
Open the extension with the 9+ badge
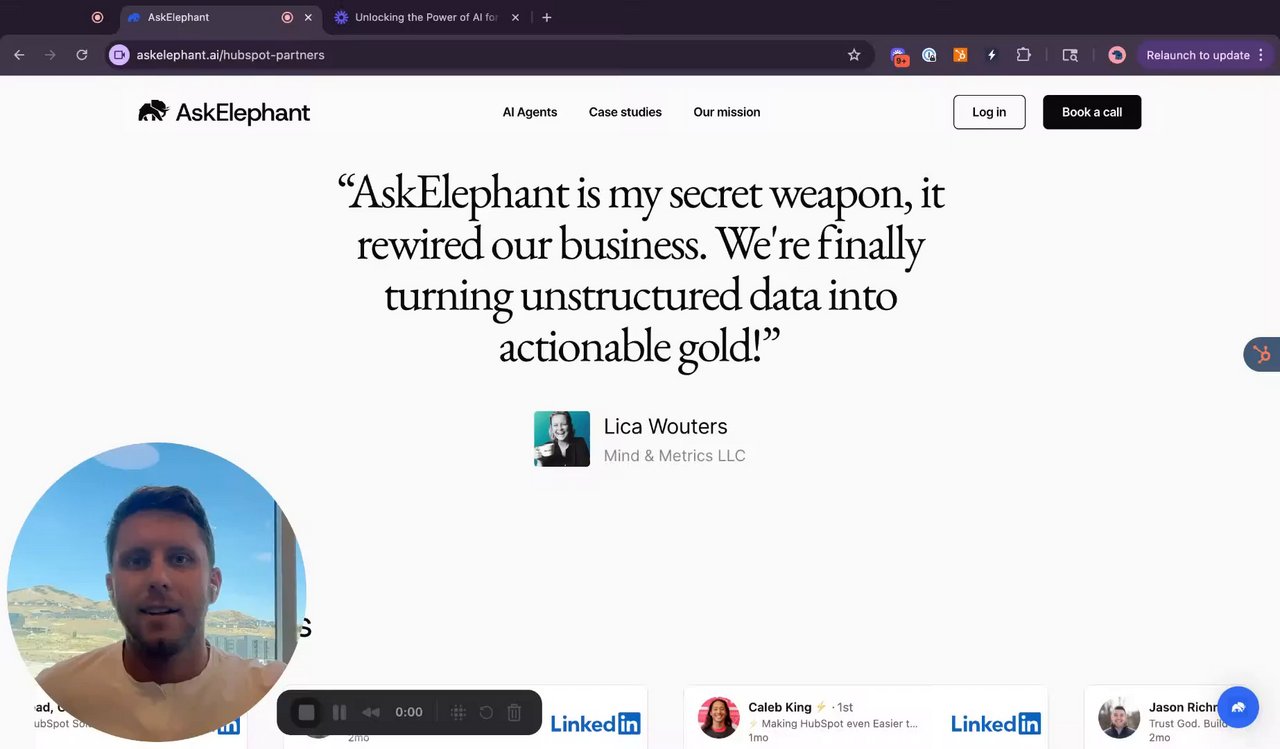[899, 56]
